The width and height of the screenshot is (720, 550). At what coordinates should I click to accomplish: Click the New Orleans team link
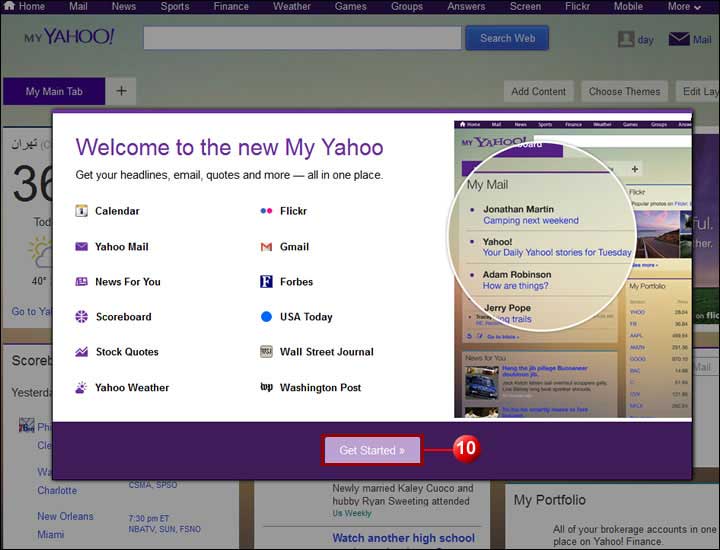pyautogui.click(x=65, y=516)
